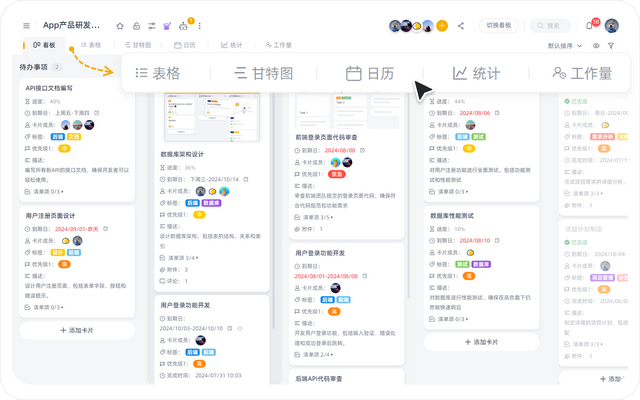Click the 切换看板 button
Viewport: 640px width, 400px height.
(499, 25)
